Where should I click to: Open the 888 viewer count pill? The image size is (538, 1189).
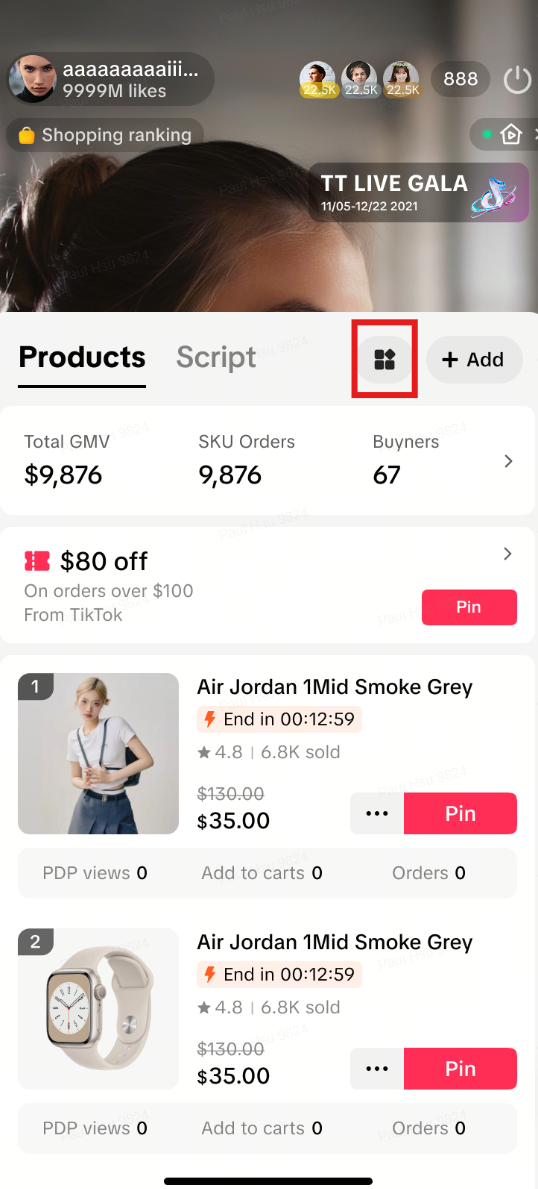pos(461,79)
